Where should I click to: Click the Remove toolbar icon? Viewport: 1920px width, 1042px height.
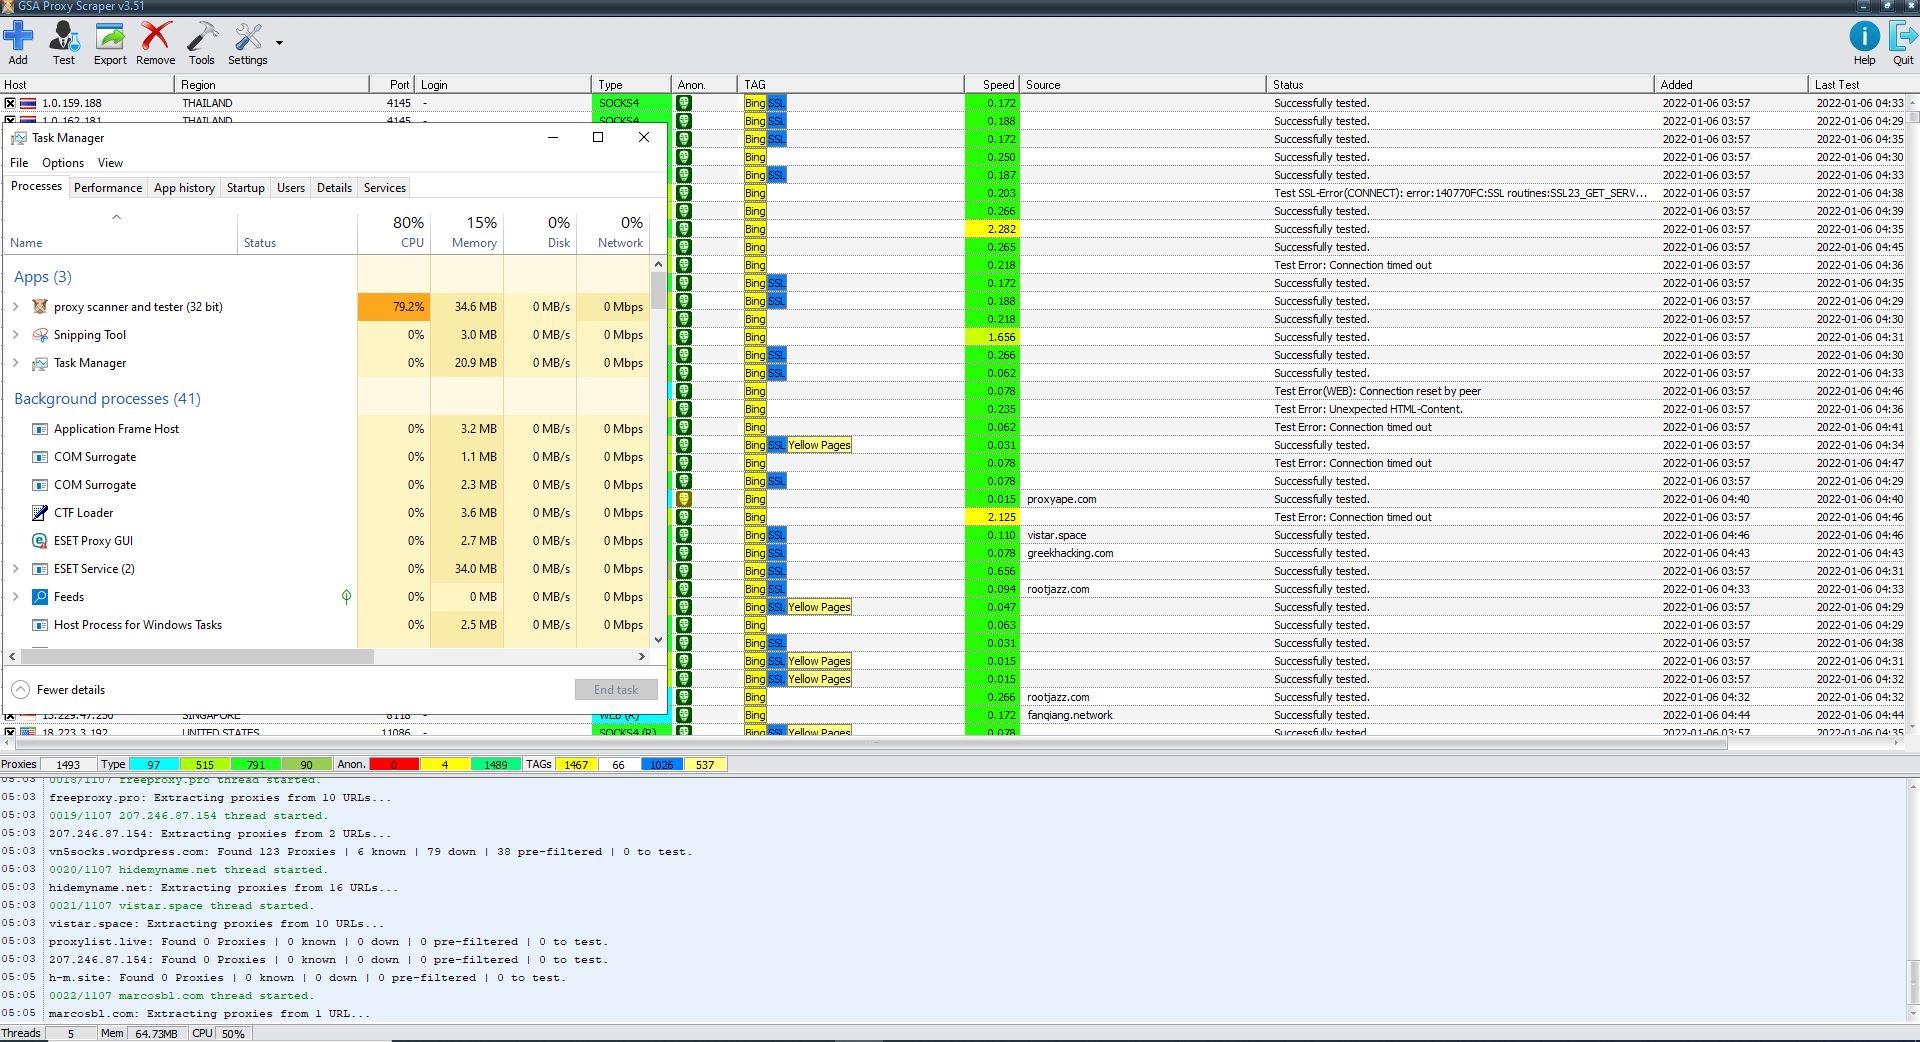tap(155, 44)
